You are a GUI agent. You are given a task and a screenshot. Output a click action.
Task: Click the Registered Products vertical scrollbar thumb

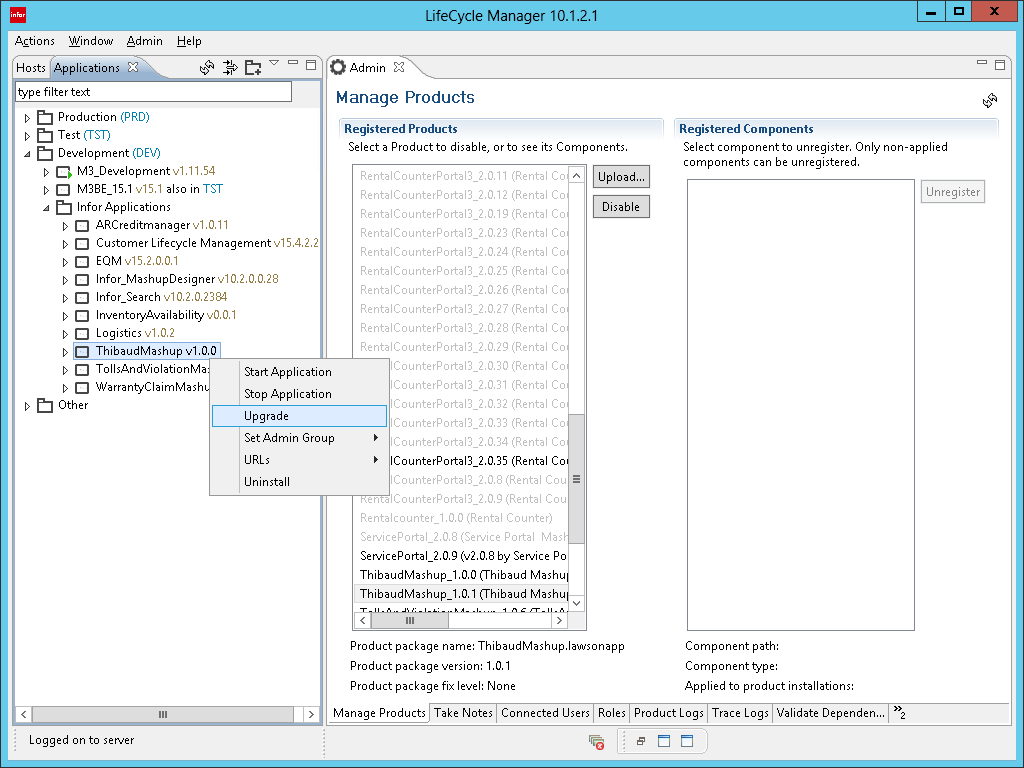coord(576,478)
